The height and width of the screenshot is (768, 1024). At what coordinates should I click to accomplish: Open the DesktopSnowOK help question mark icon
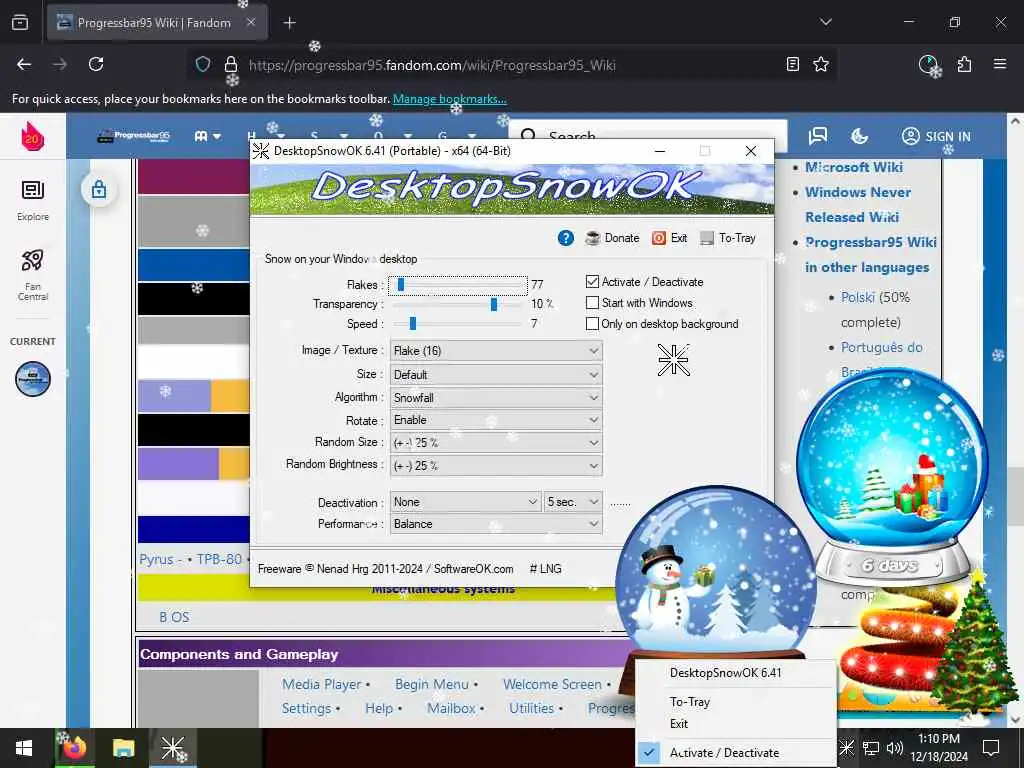(566, 238)
